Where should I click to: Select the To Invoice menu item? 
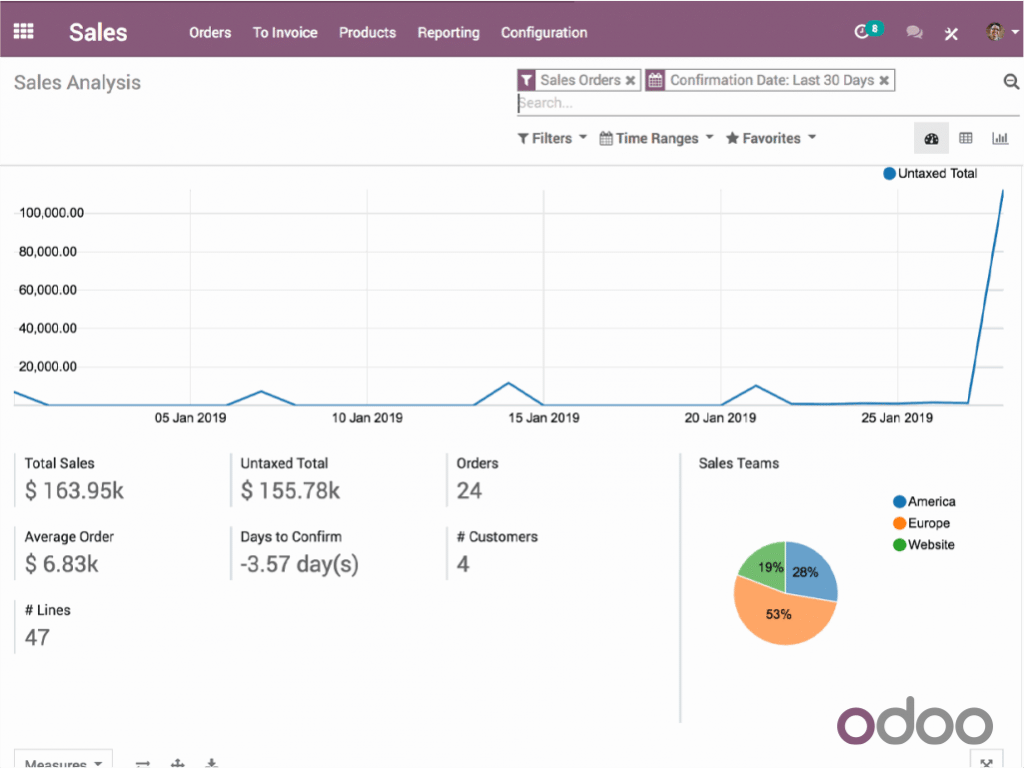pyautogui.click(x=285, y=32)
